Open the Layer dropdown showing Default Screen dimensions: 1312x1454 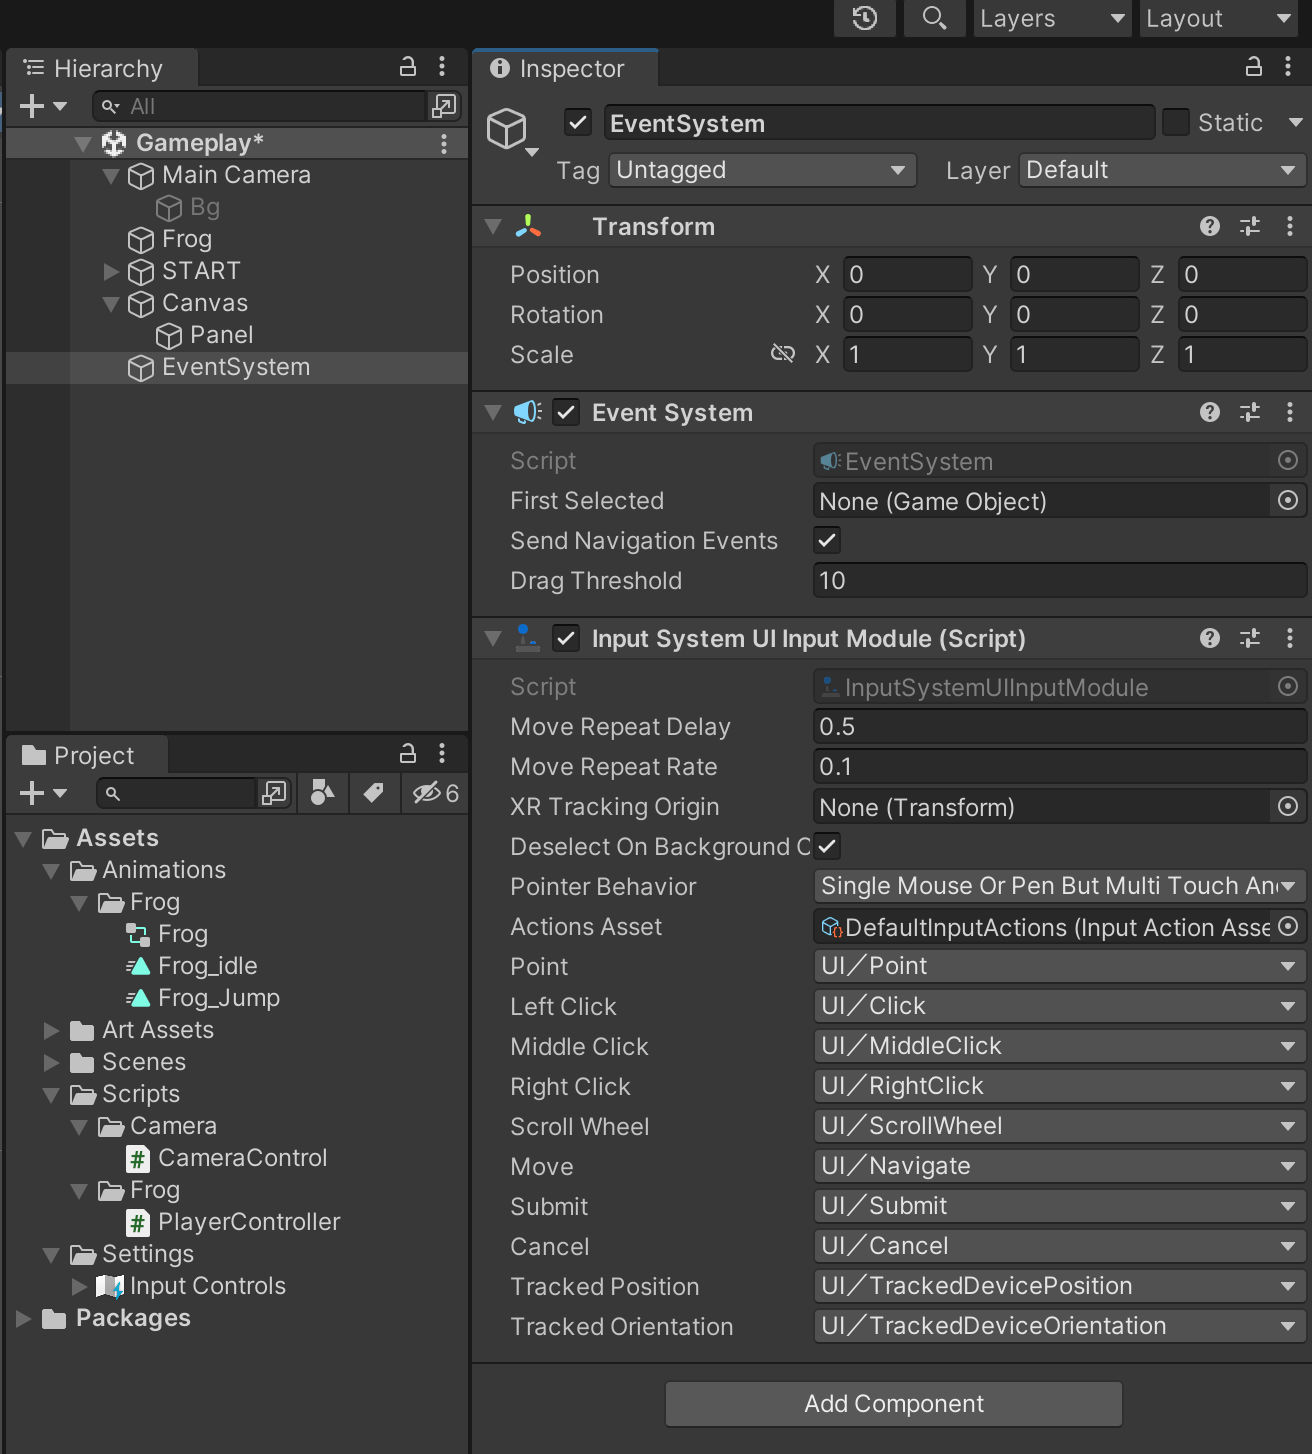click(1163, 170)
